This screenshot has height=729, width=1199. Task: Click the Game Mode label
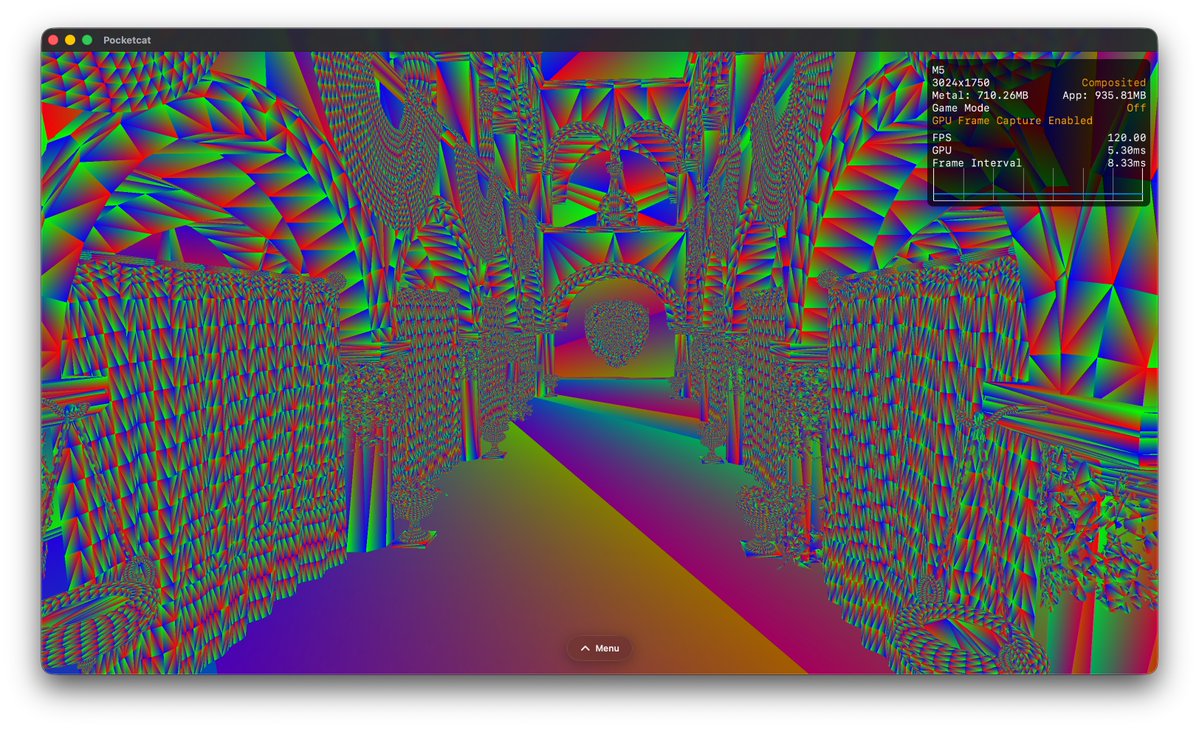click(x=960, y=108)
